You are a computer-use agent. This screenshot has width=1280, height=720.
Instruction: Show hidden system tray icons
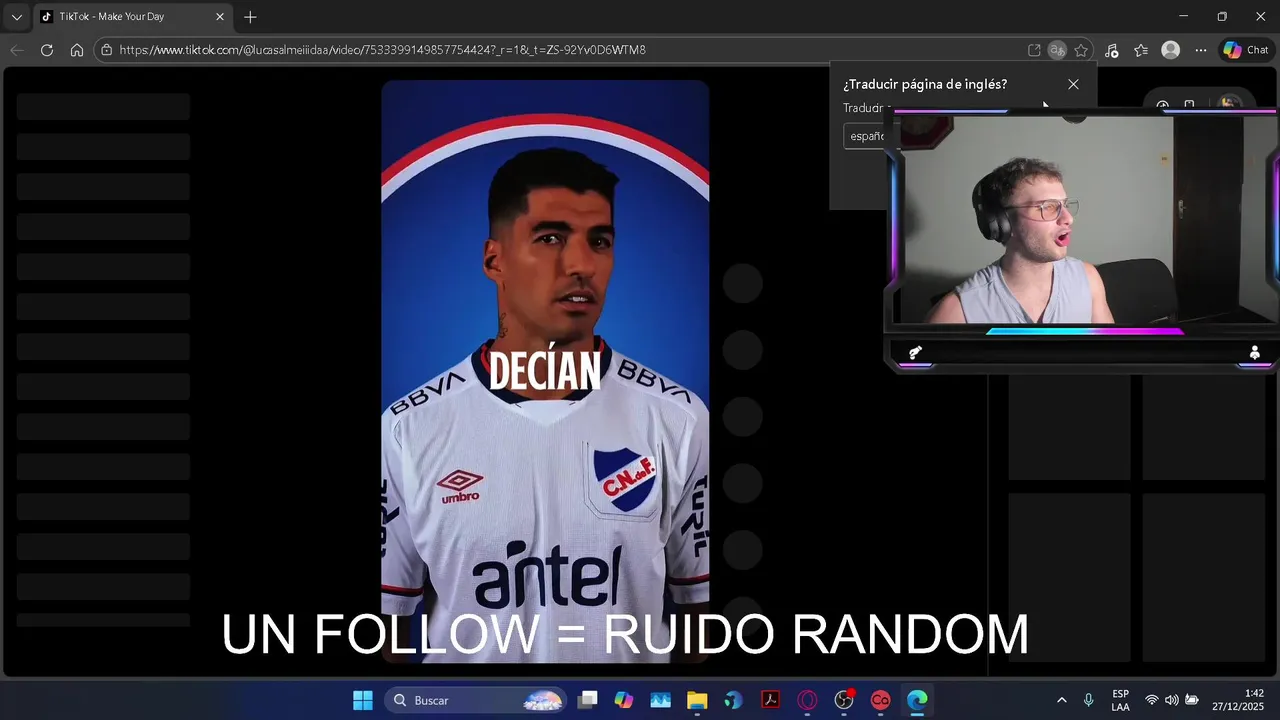[x=1061, y=700]
